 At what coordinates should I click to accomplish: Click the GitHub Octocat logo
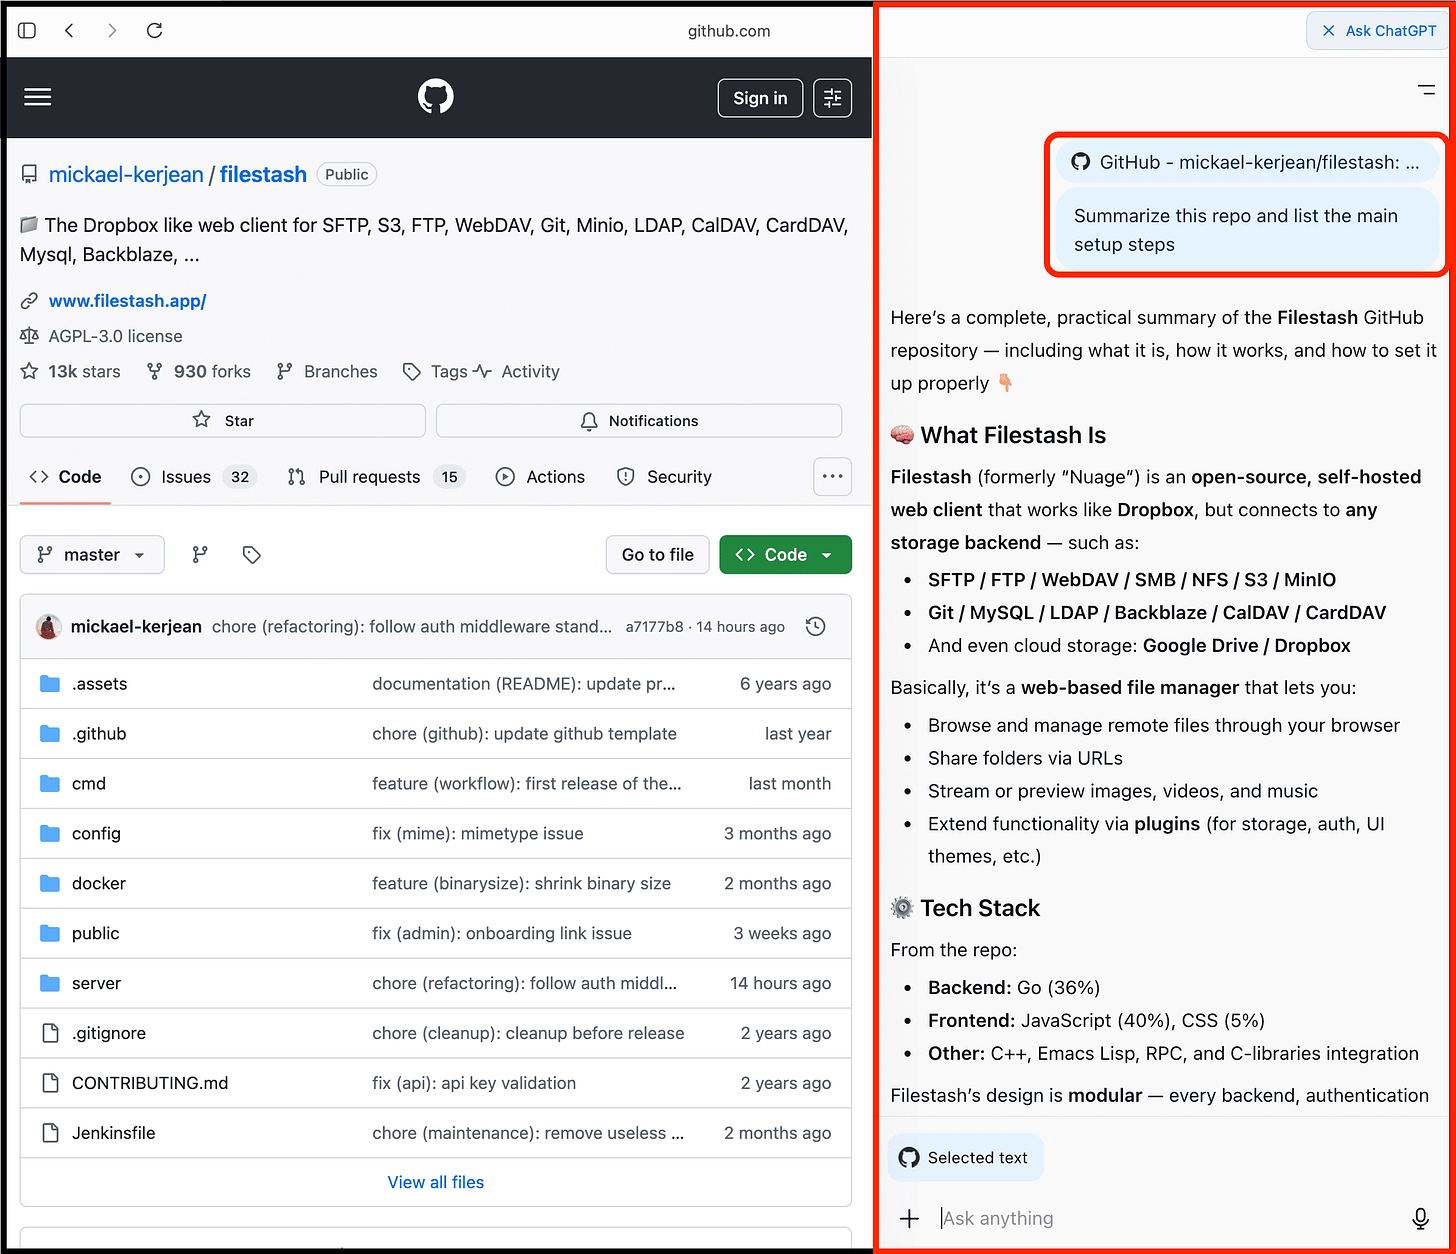[x=435, y=97]
